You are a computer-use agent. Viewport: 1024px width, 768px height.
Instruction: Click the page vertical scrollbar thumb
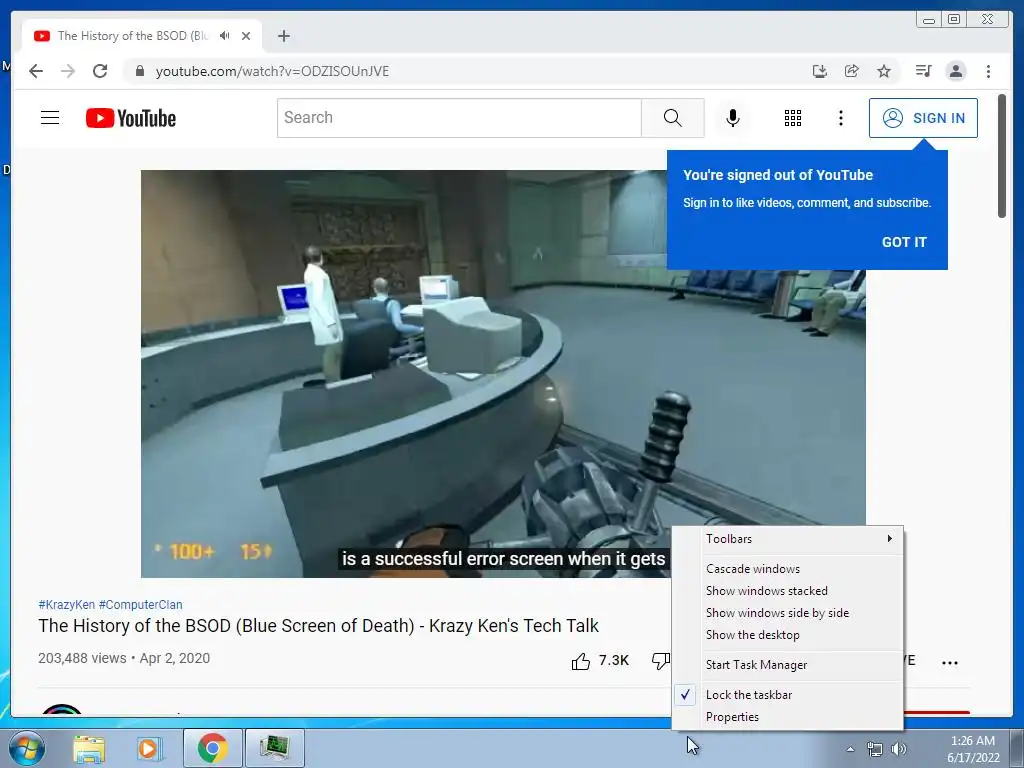pyautogui.click(x=1002, y=156)
